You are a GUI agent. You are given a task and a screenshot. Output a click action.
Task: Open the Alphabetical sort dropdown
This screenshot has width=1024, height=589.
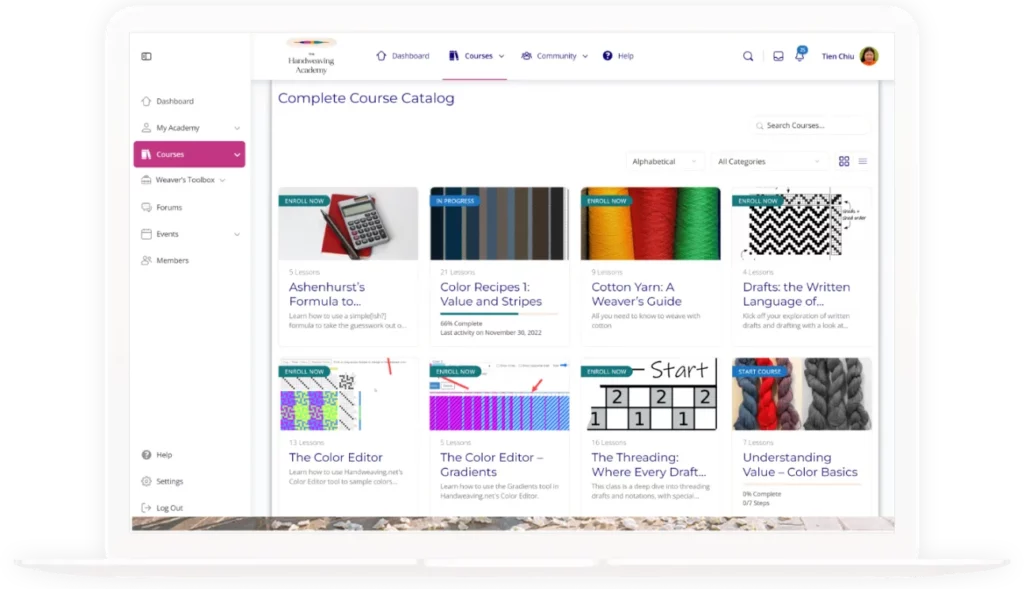(x=665, y=161)
